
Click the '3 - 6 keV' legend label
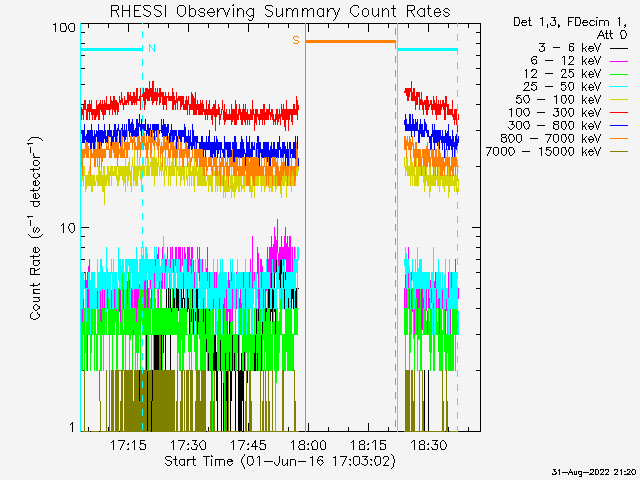570,48
